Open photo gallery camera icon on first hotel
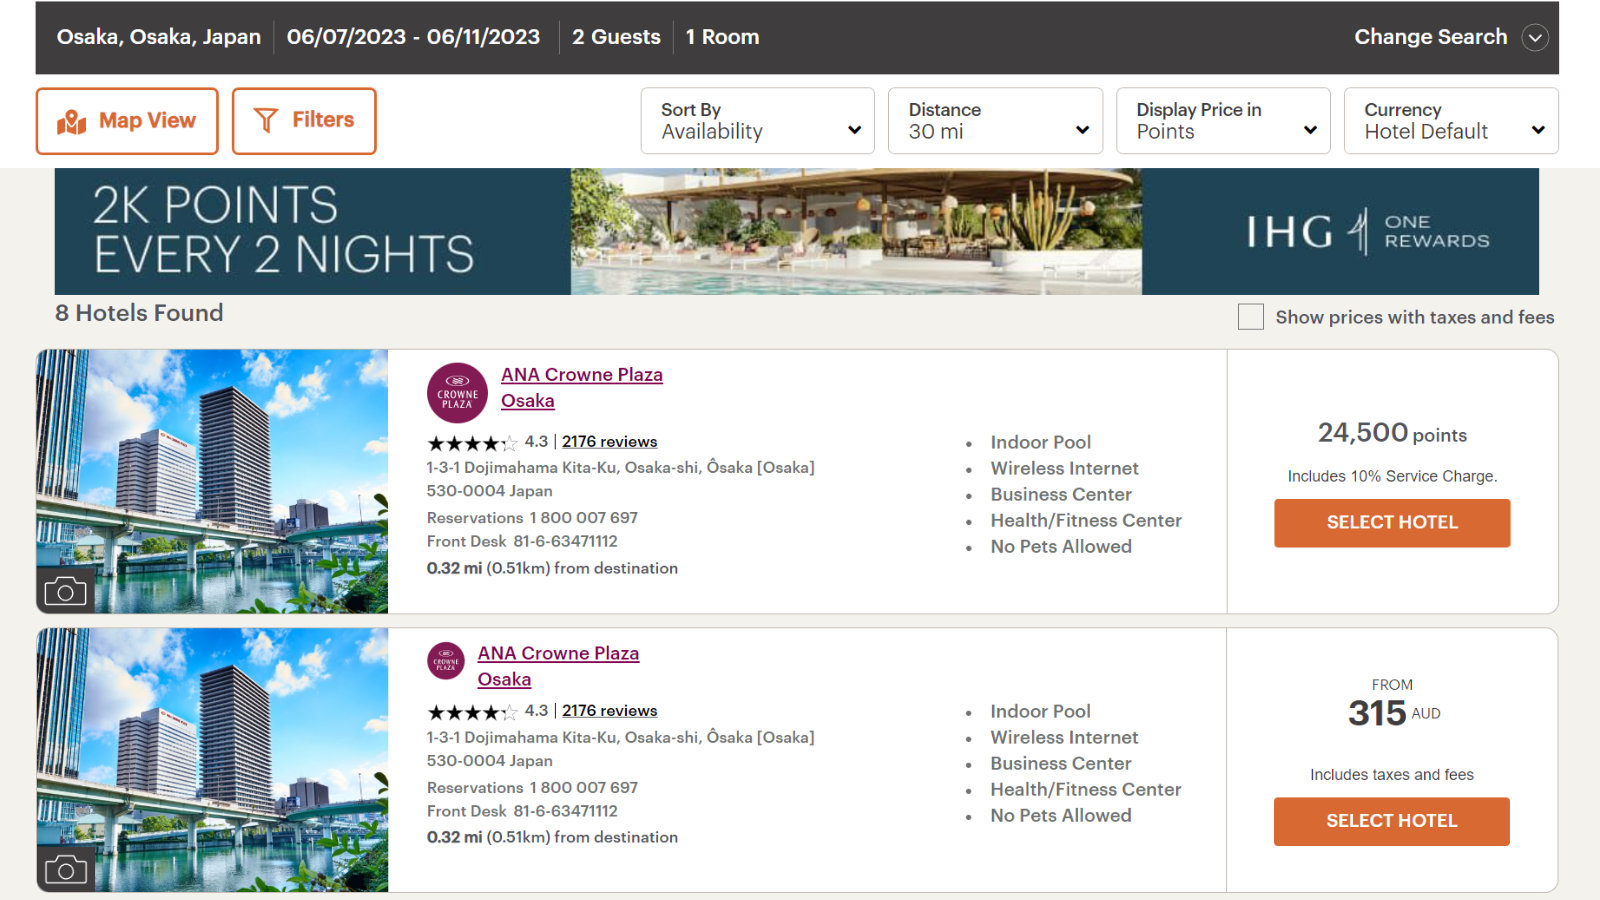This screenshot has width=1600, height=900. 66,591
